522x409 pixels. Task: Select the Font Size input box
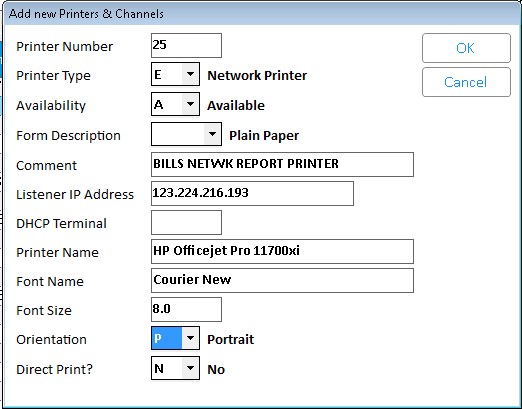click(x=186, y=309)
